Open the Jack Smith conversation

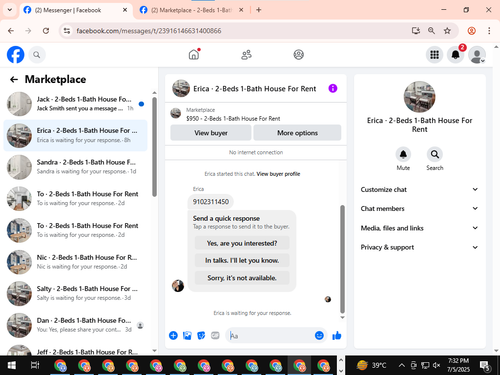[76, 104]
